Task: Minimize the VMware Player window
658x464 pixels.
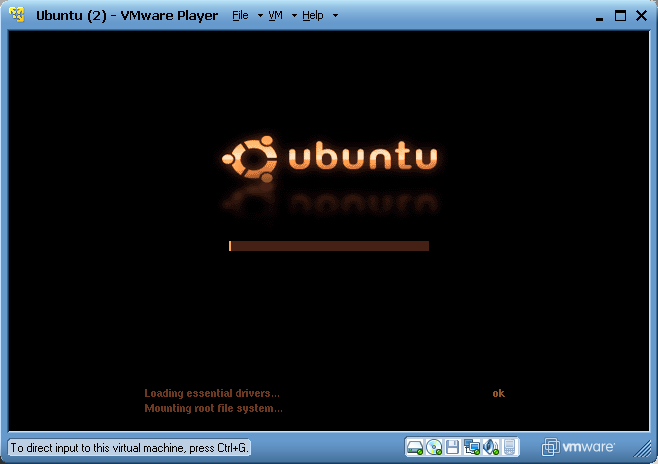Action: pyautogui.click(x=598, y=15)
